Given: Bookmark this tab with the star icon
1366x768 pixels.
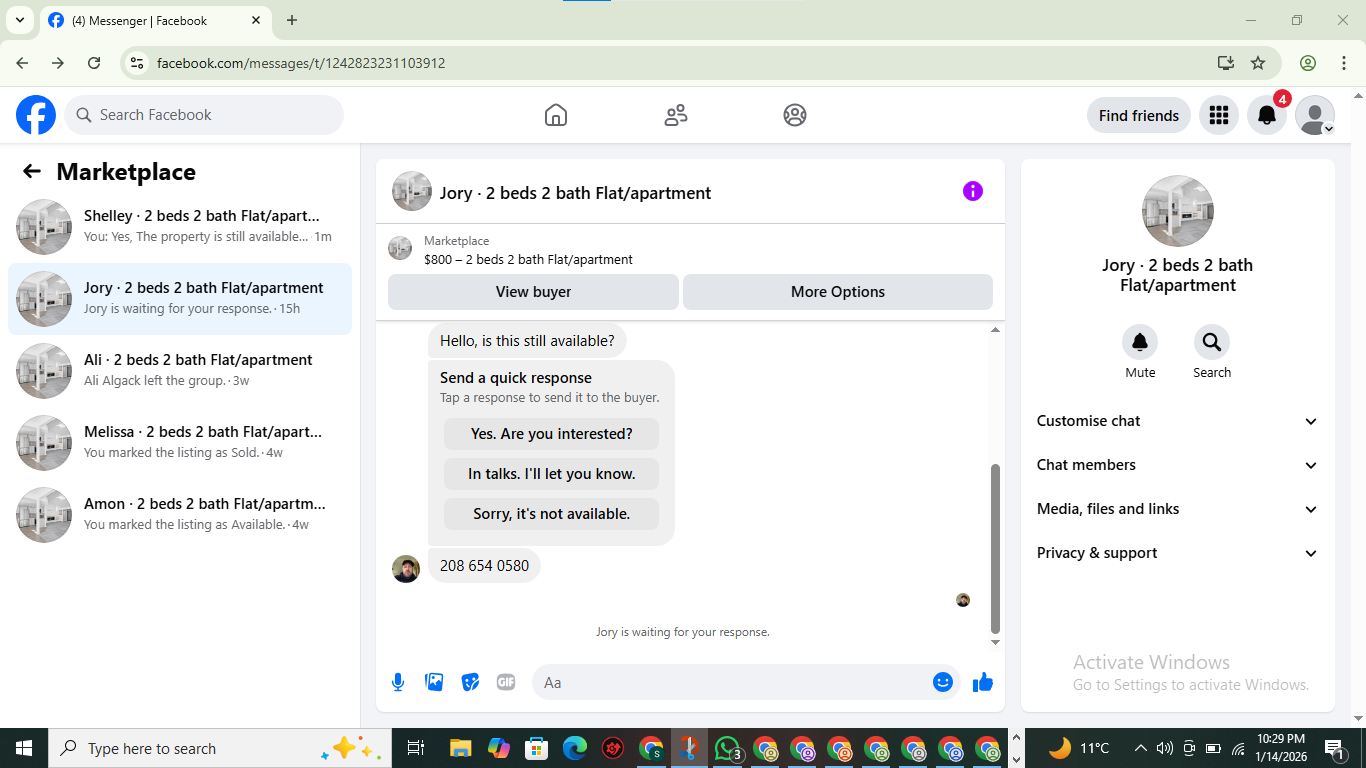Looking at the screenshot, I should click(1258, 63).
